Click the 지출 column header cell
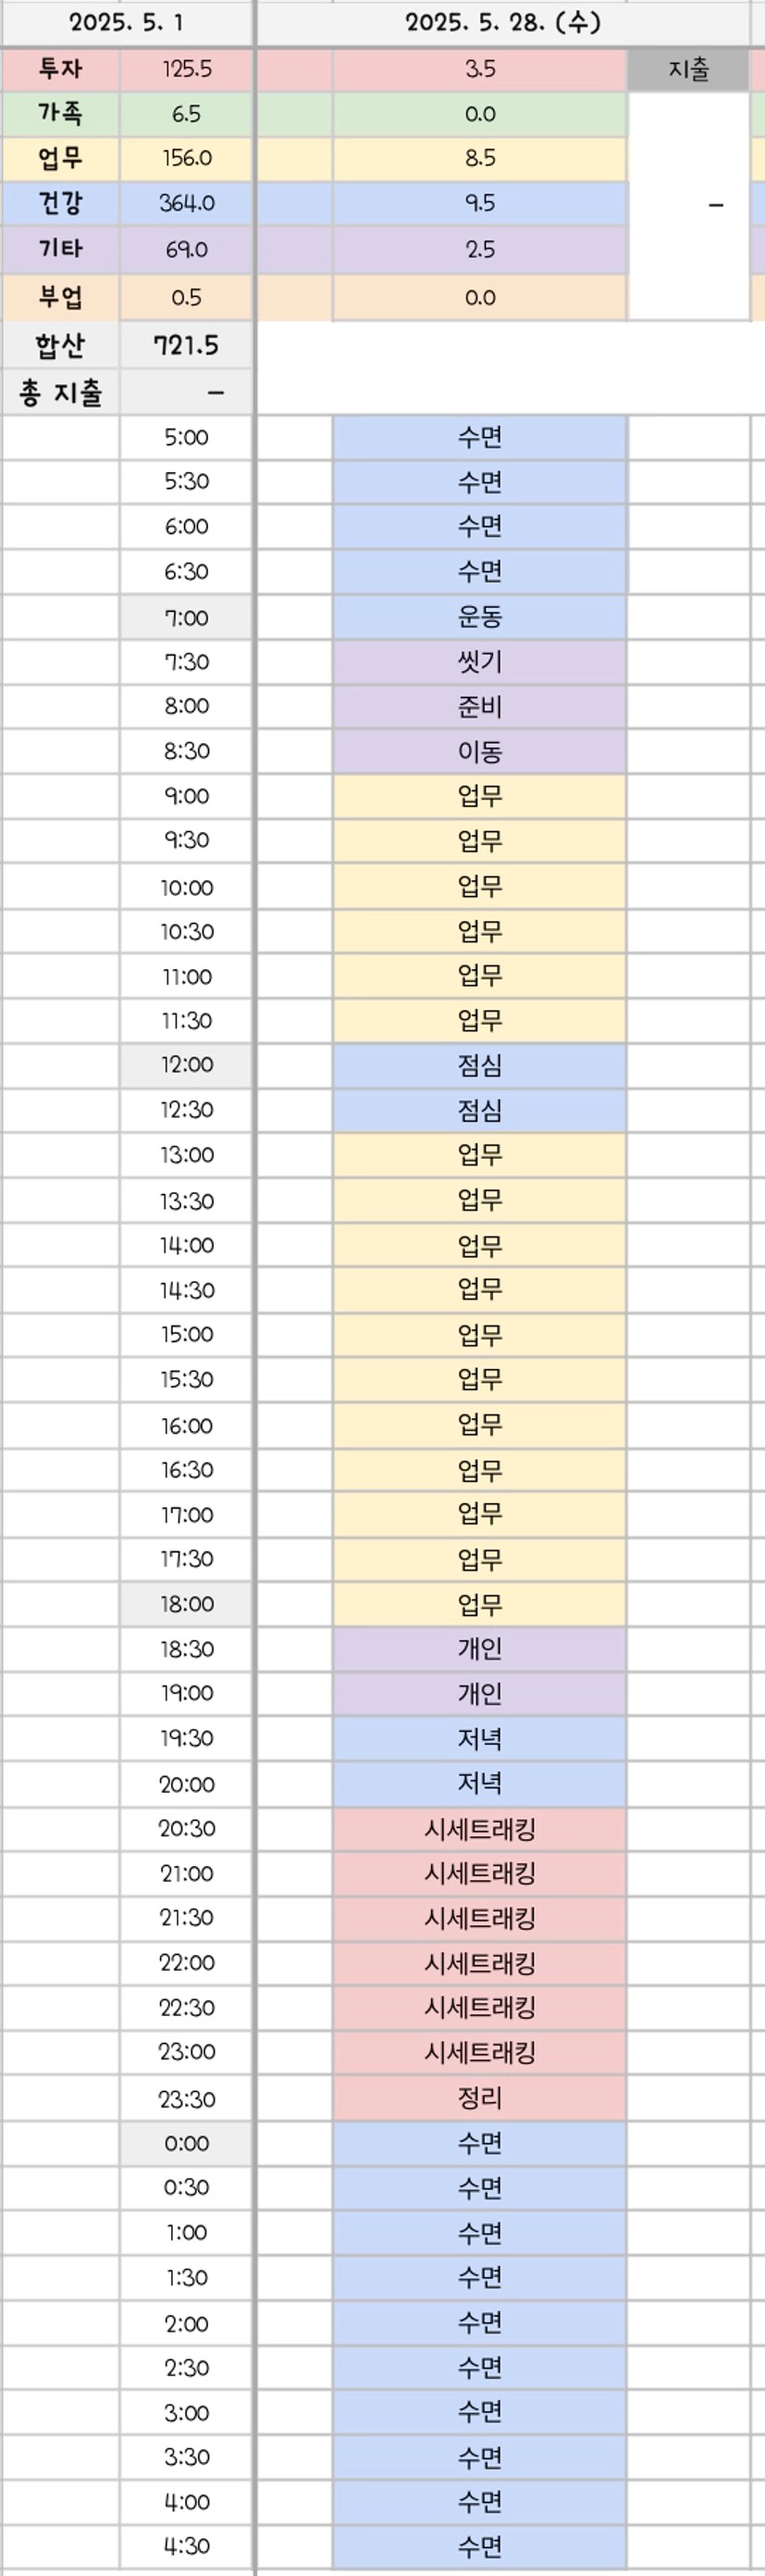This screenshot has width=765, height=2576. point(688,69)
